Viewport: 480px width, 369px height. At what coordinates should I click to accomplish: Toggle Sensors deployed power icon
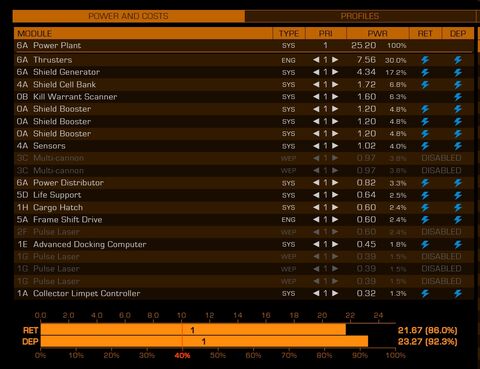(x=458, y=146)
